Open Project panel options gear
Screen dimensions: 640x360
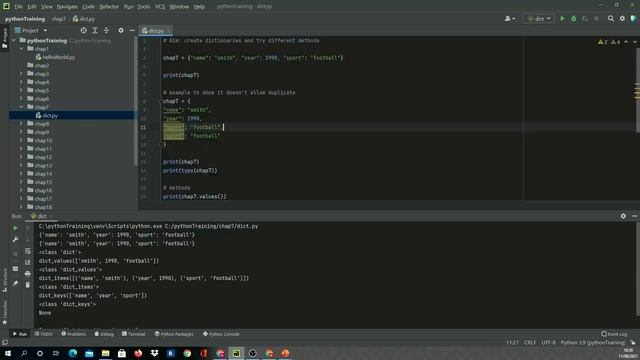pos(120,31)
